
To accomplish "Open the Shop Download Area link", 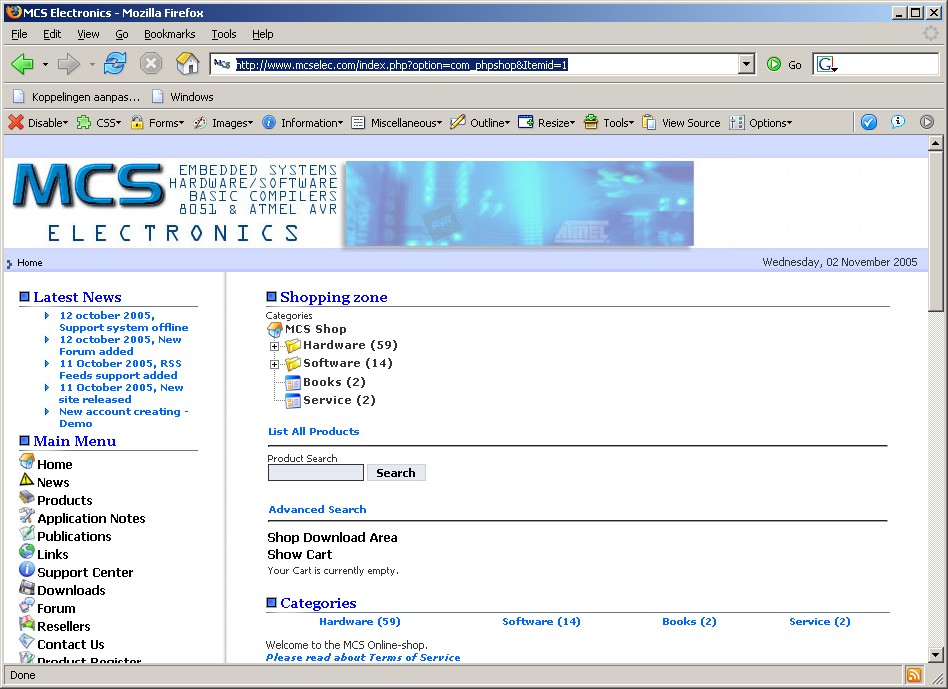I will point(332,537).
